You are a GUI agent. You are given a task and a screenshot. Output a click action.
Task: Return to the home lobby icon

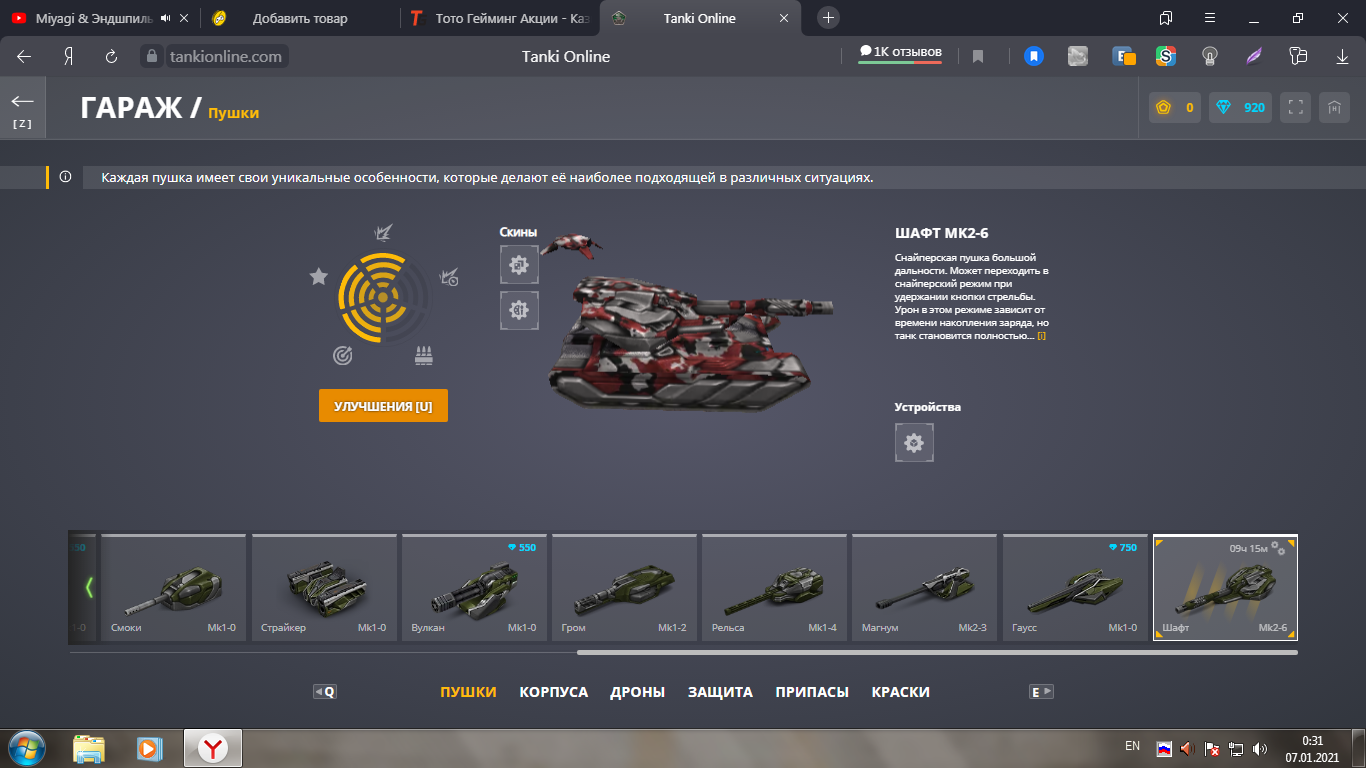1334,107
